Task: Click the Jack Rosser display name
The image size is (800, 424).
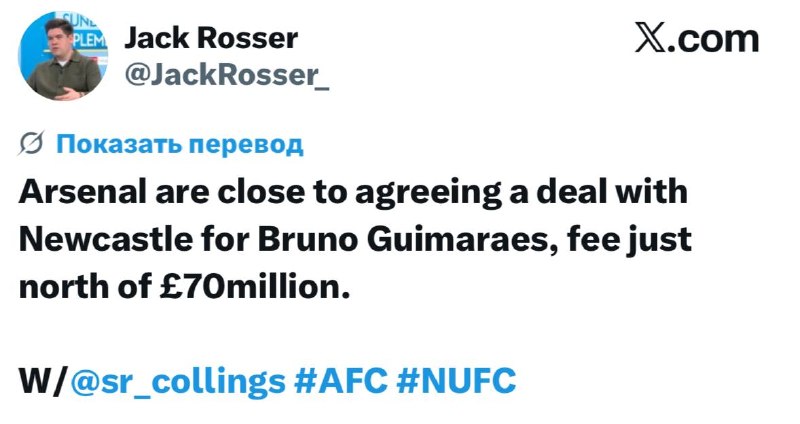Action: 211,38
